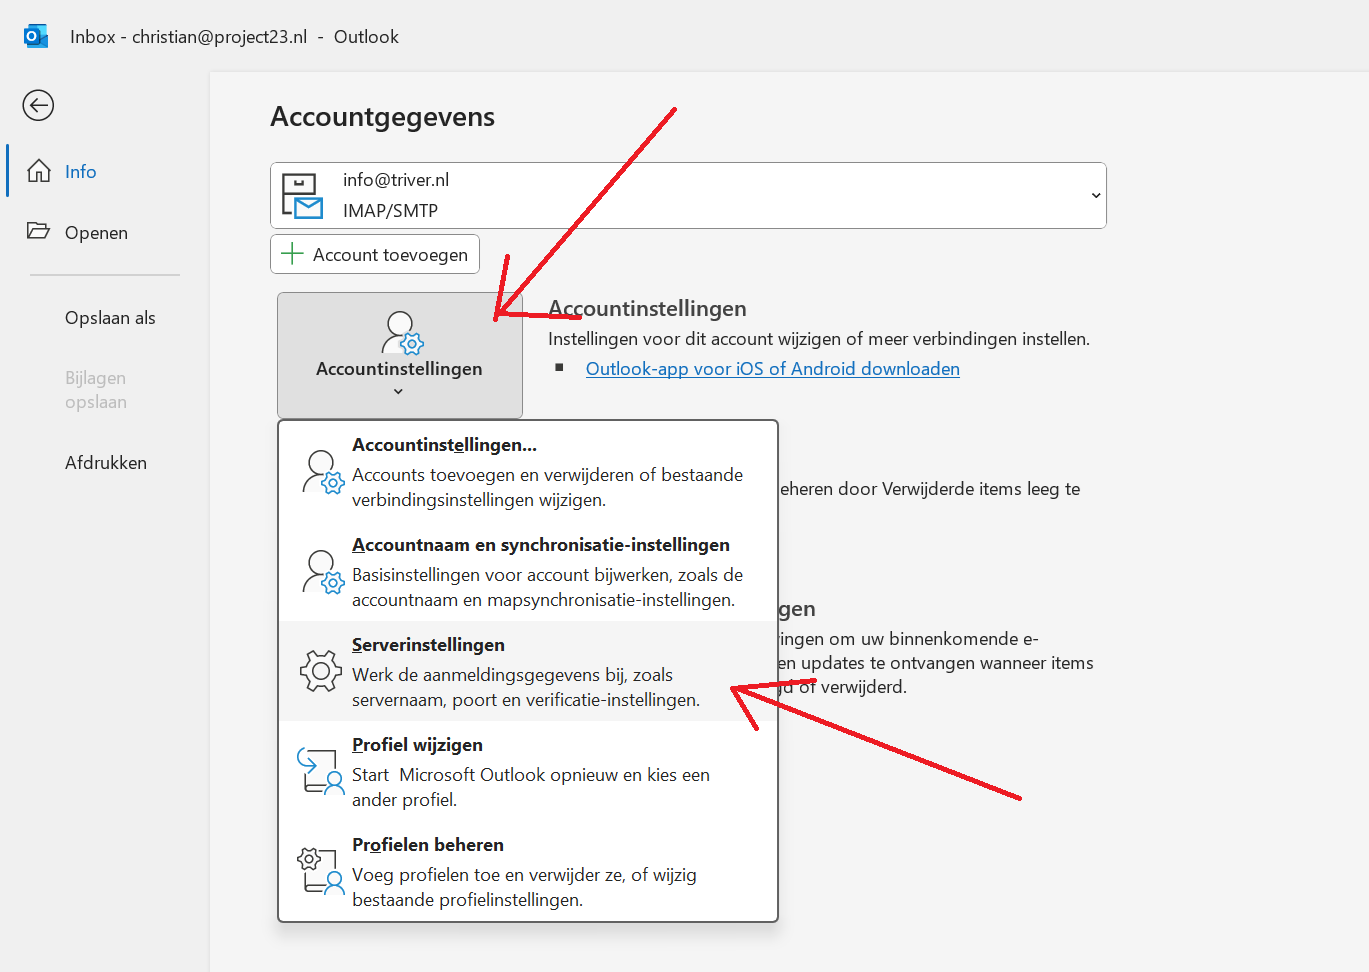The width and height of the screenshot is (1369, 972).
Task: Choose Profielen beheren menu entry
Action: point(528,871)
